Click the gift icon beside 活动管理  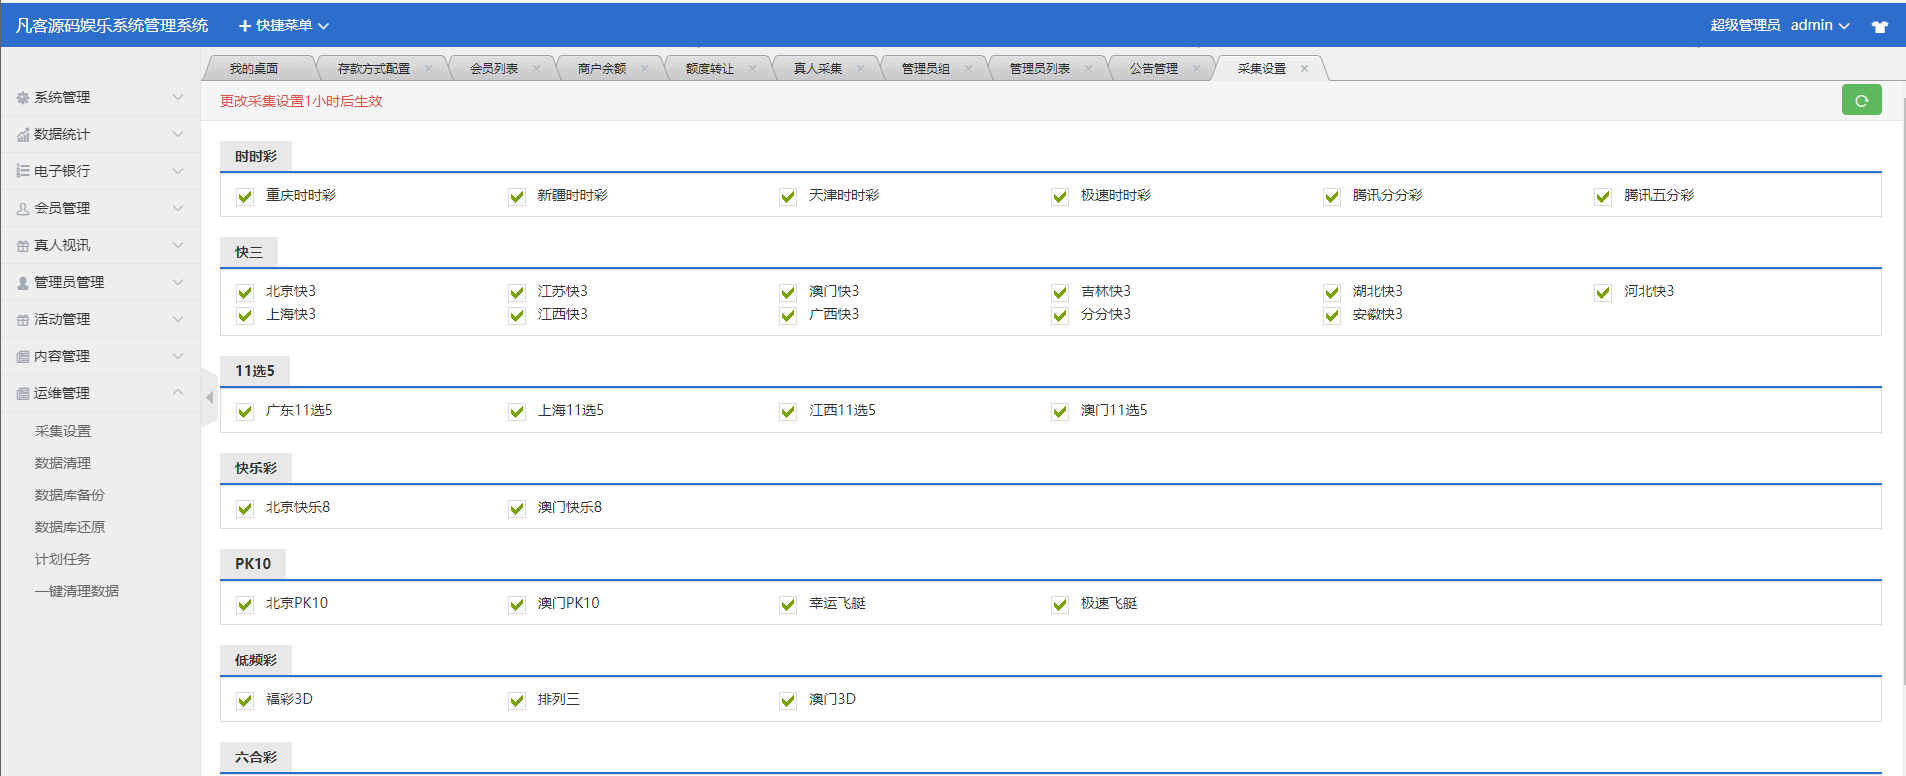(23, 320)
